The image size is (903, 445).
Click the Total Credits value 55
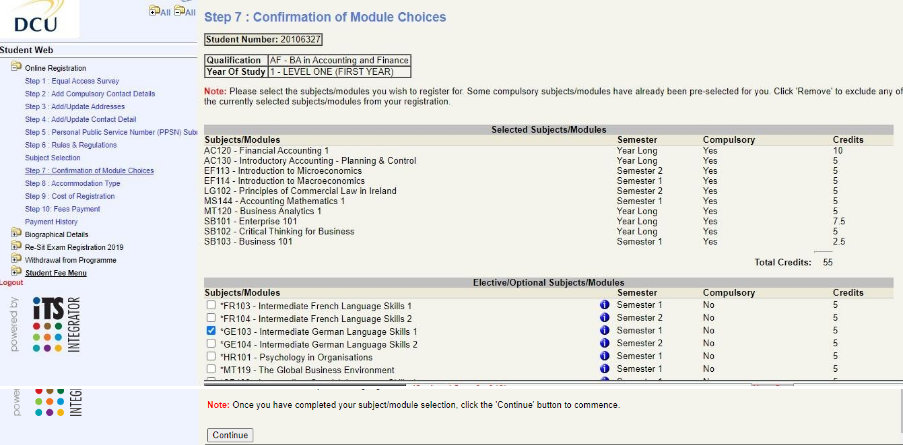(x=828, y=263)
